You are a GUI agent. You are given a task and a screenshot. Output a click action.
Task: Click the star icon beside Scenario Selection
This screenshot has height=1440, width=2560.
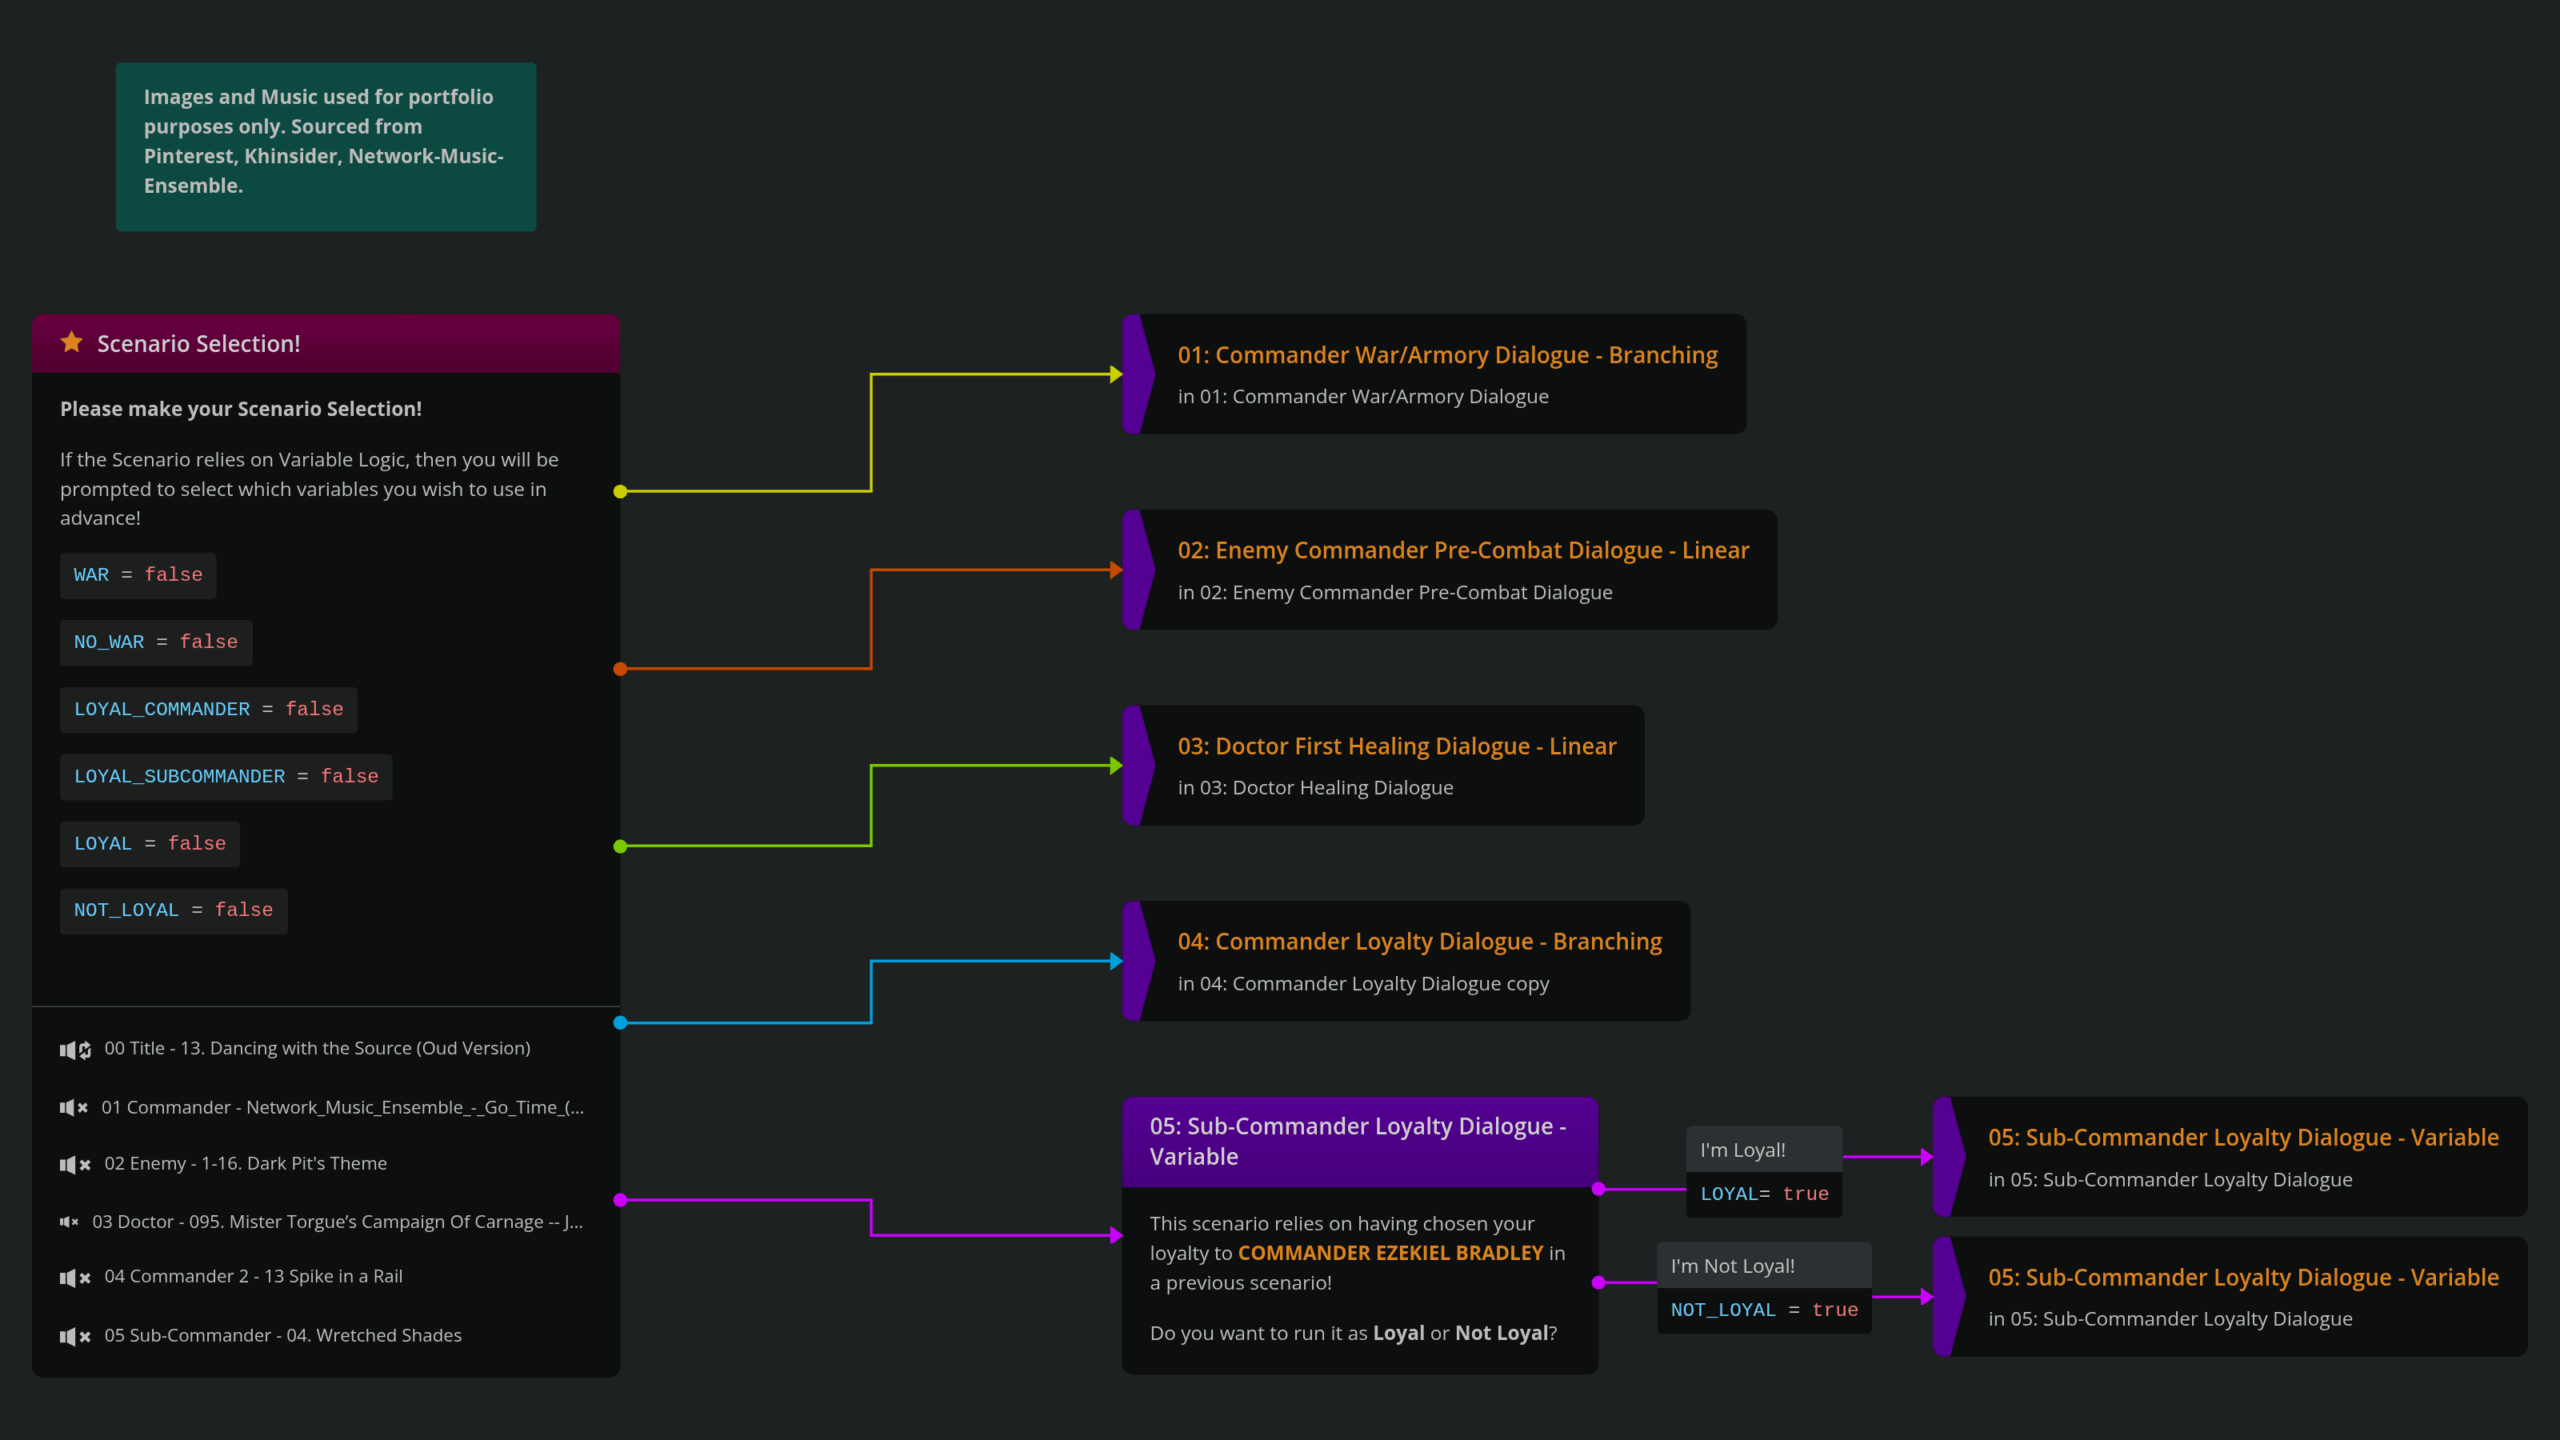(x=72, y=343)
